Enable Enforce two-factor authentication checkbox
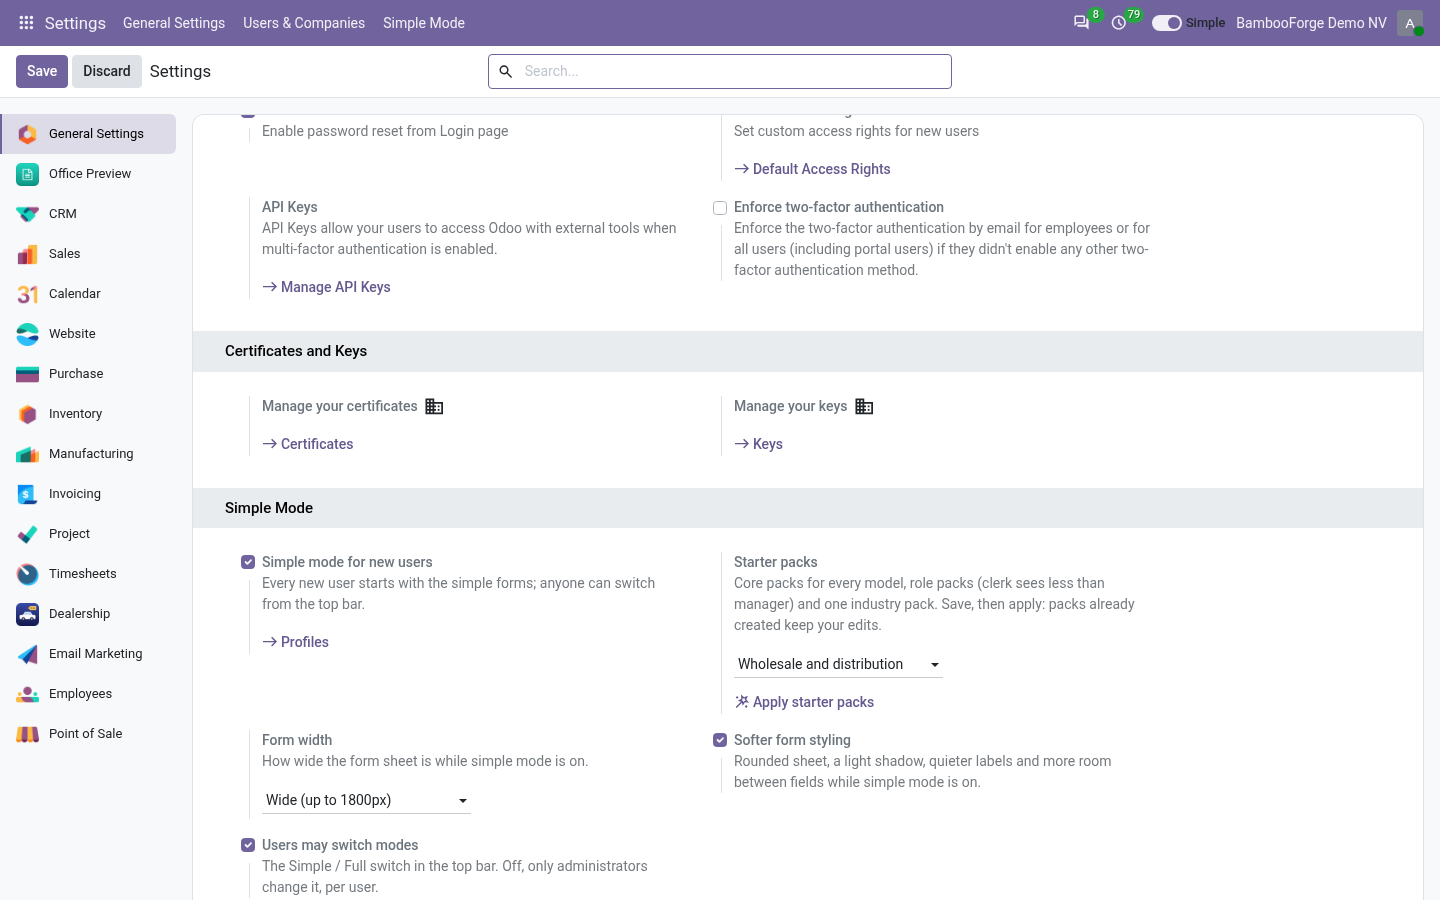 (x=720, y=208)
